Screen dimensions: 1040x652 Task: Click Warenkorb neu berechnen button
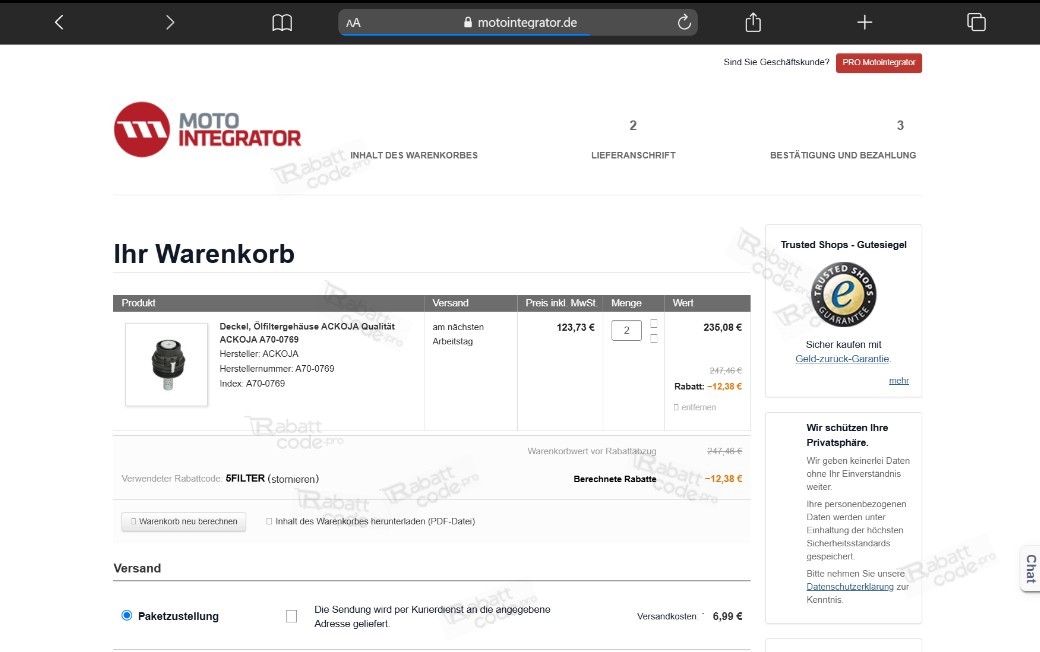coord(184,521)
